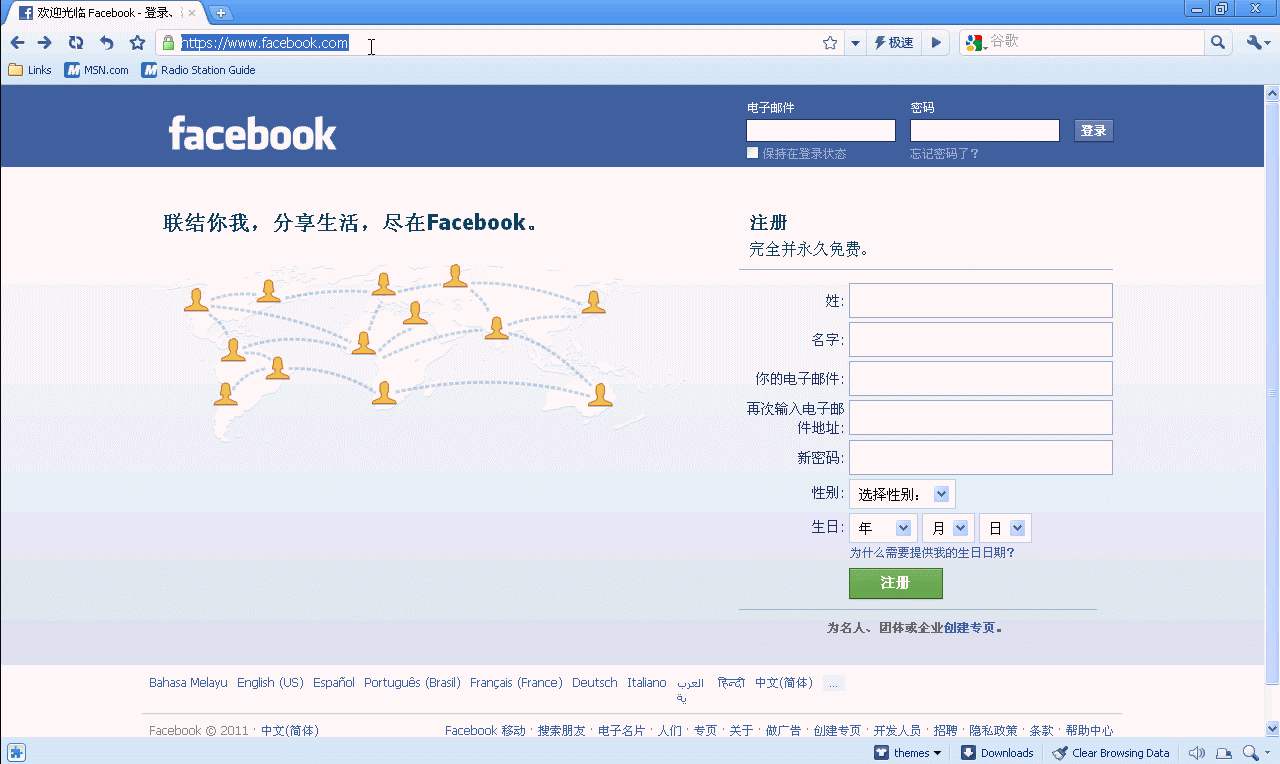This screenshot has height=764, width=1280.
Task: Bookmark this page with address bar star
Action: [x=829, y=43]
